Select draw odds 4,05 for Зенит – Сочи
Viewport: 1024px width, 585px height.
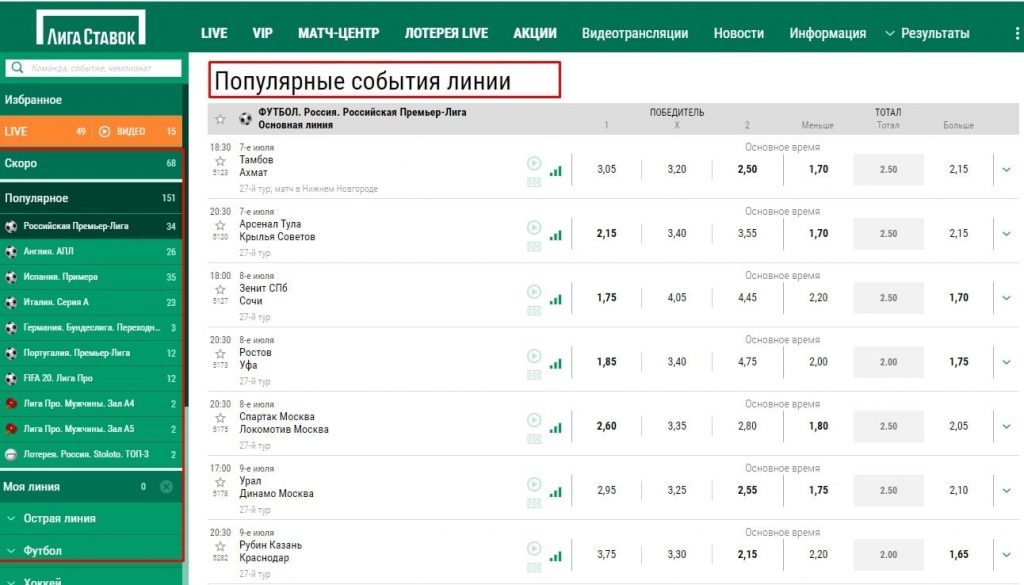pos(677,298)
